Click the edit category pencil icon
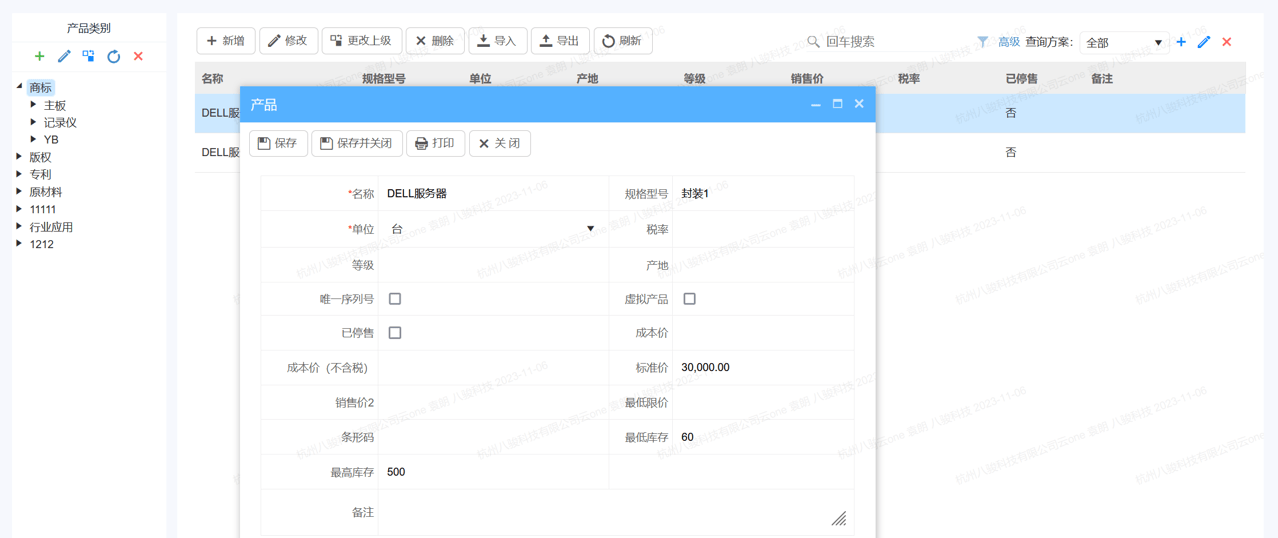Image resolution: width=1278 pixels, height=538 pixels. [x=64, y=56]
